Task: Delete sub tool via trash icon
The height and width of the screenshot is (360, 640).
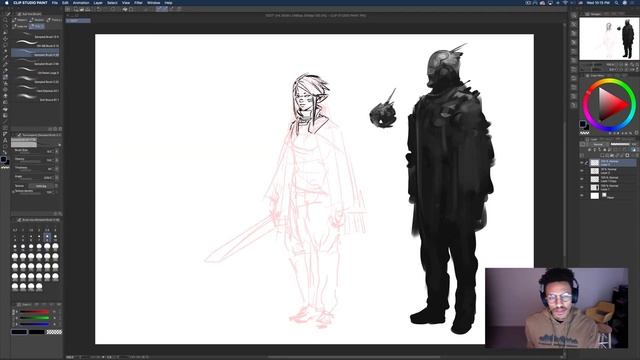Action: [60, 129]
